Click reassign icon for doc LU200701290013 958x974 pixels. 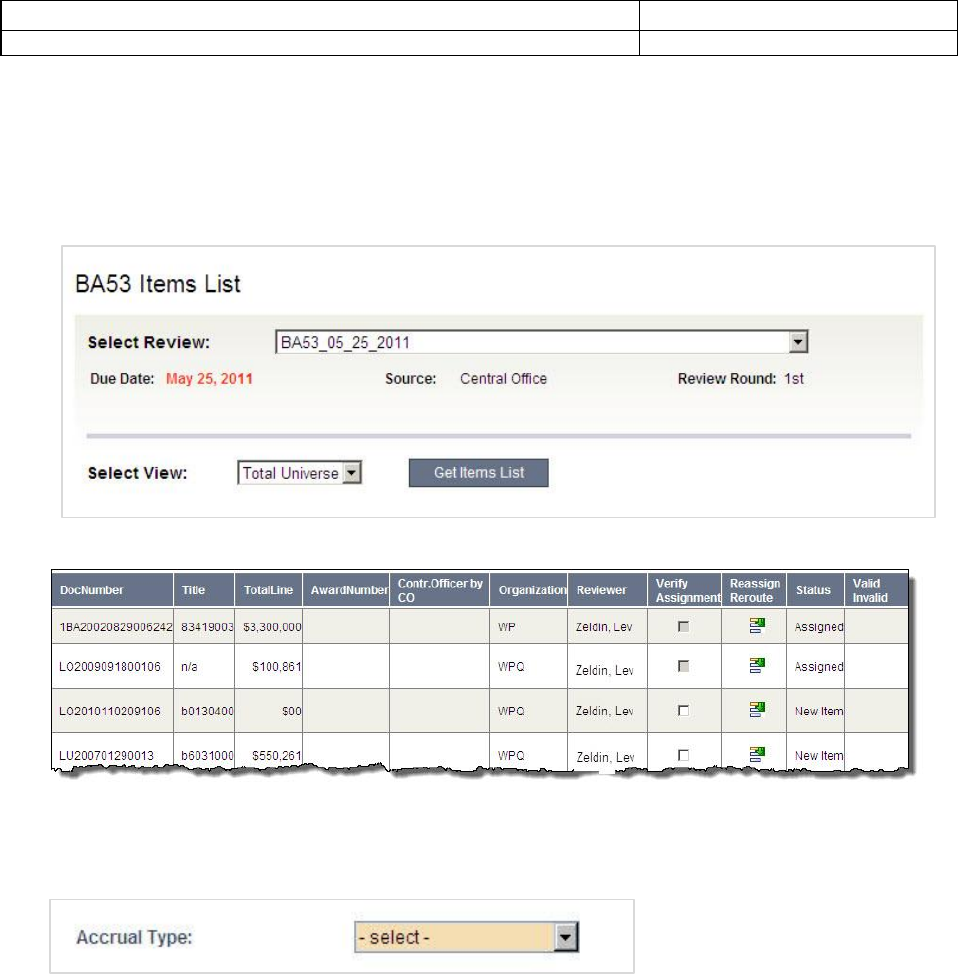757,754
